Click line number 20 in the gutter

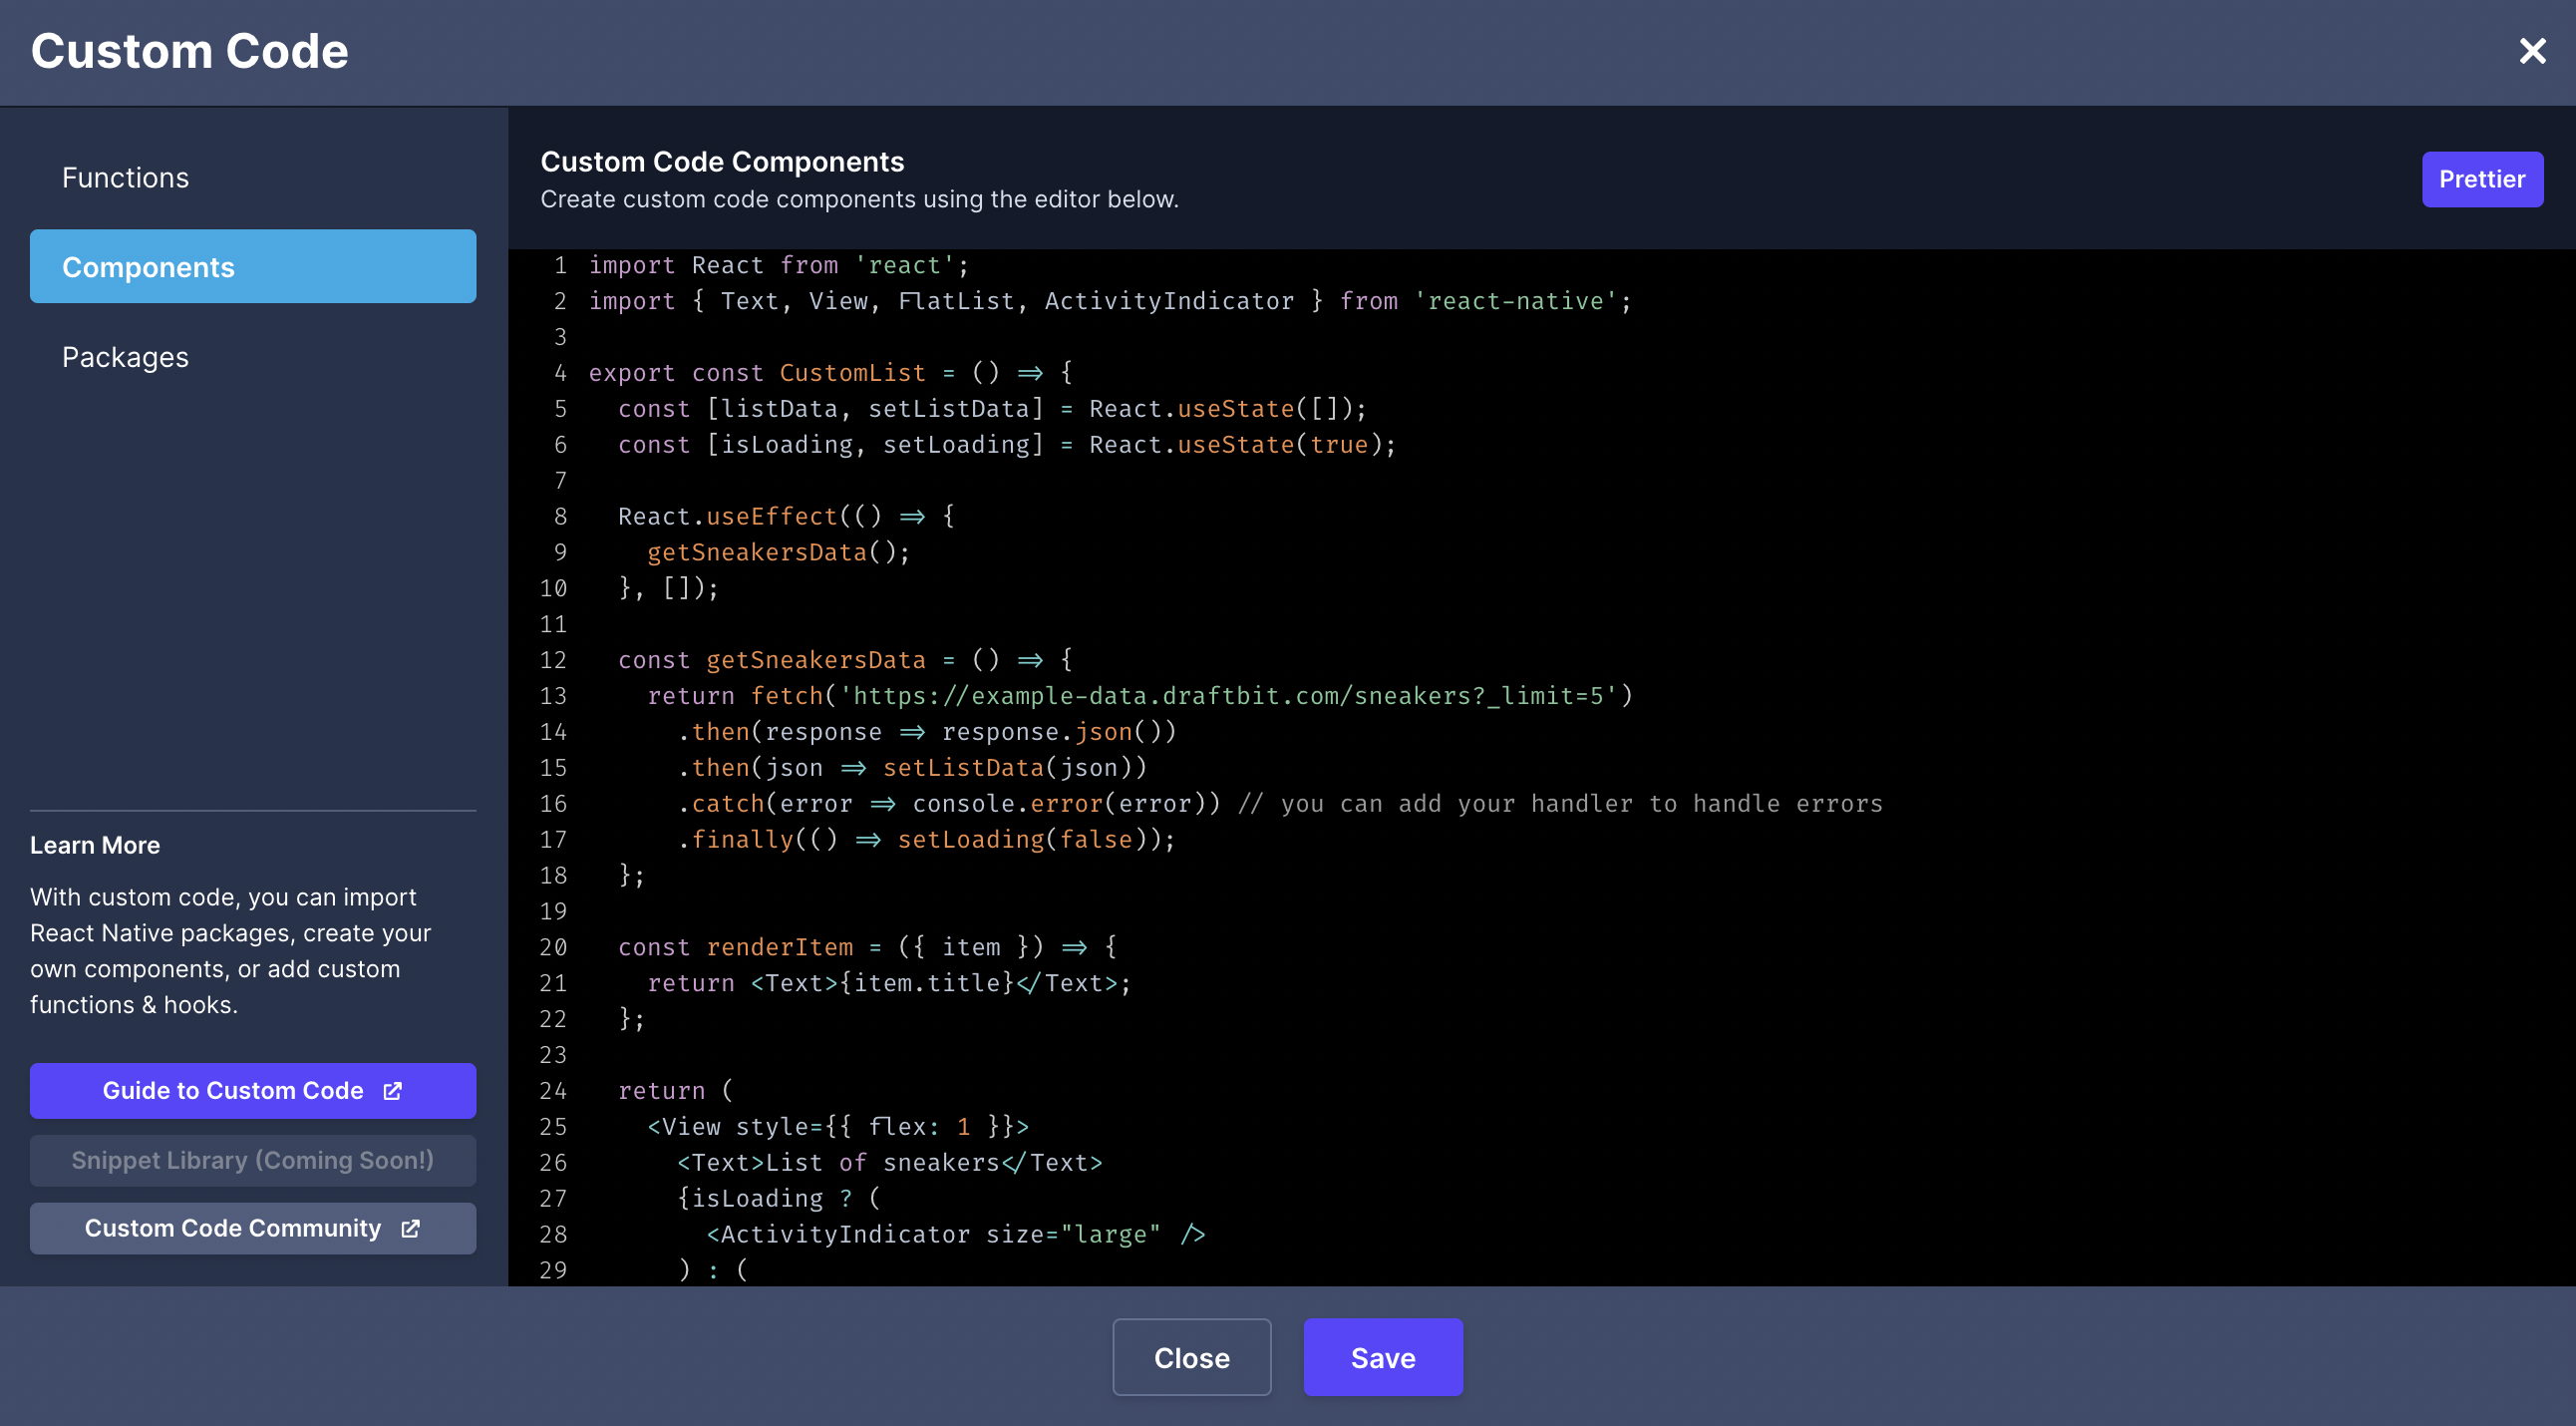pyautogui.click(x=553, y=947)
